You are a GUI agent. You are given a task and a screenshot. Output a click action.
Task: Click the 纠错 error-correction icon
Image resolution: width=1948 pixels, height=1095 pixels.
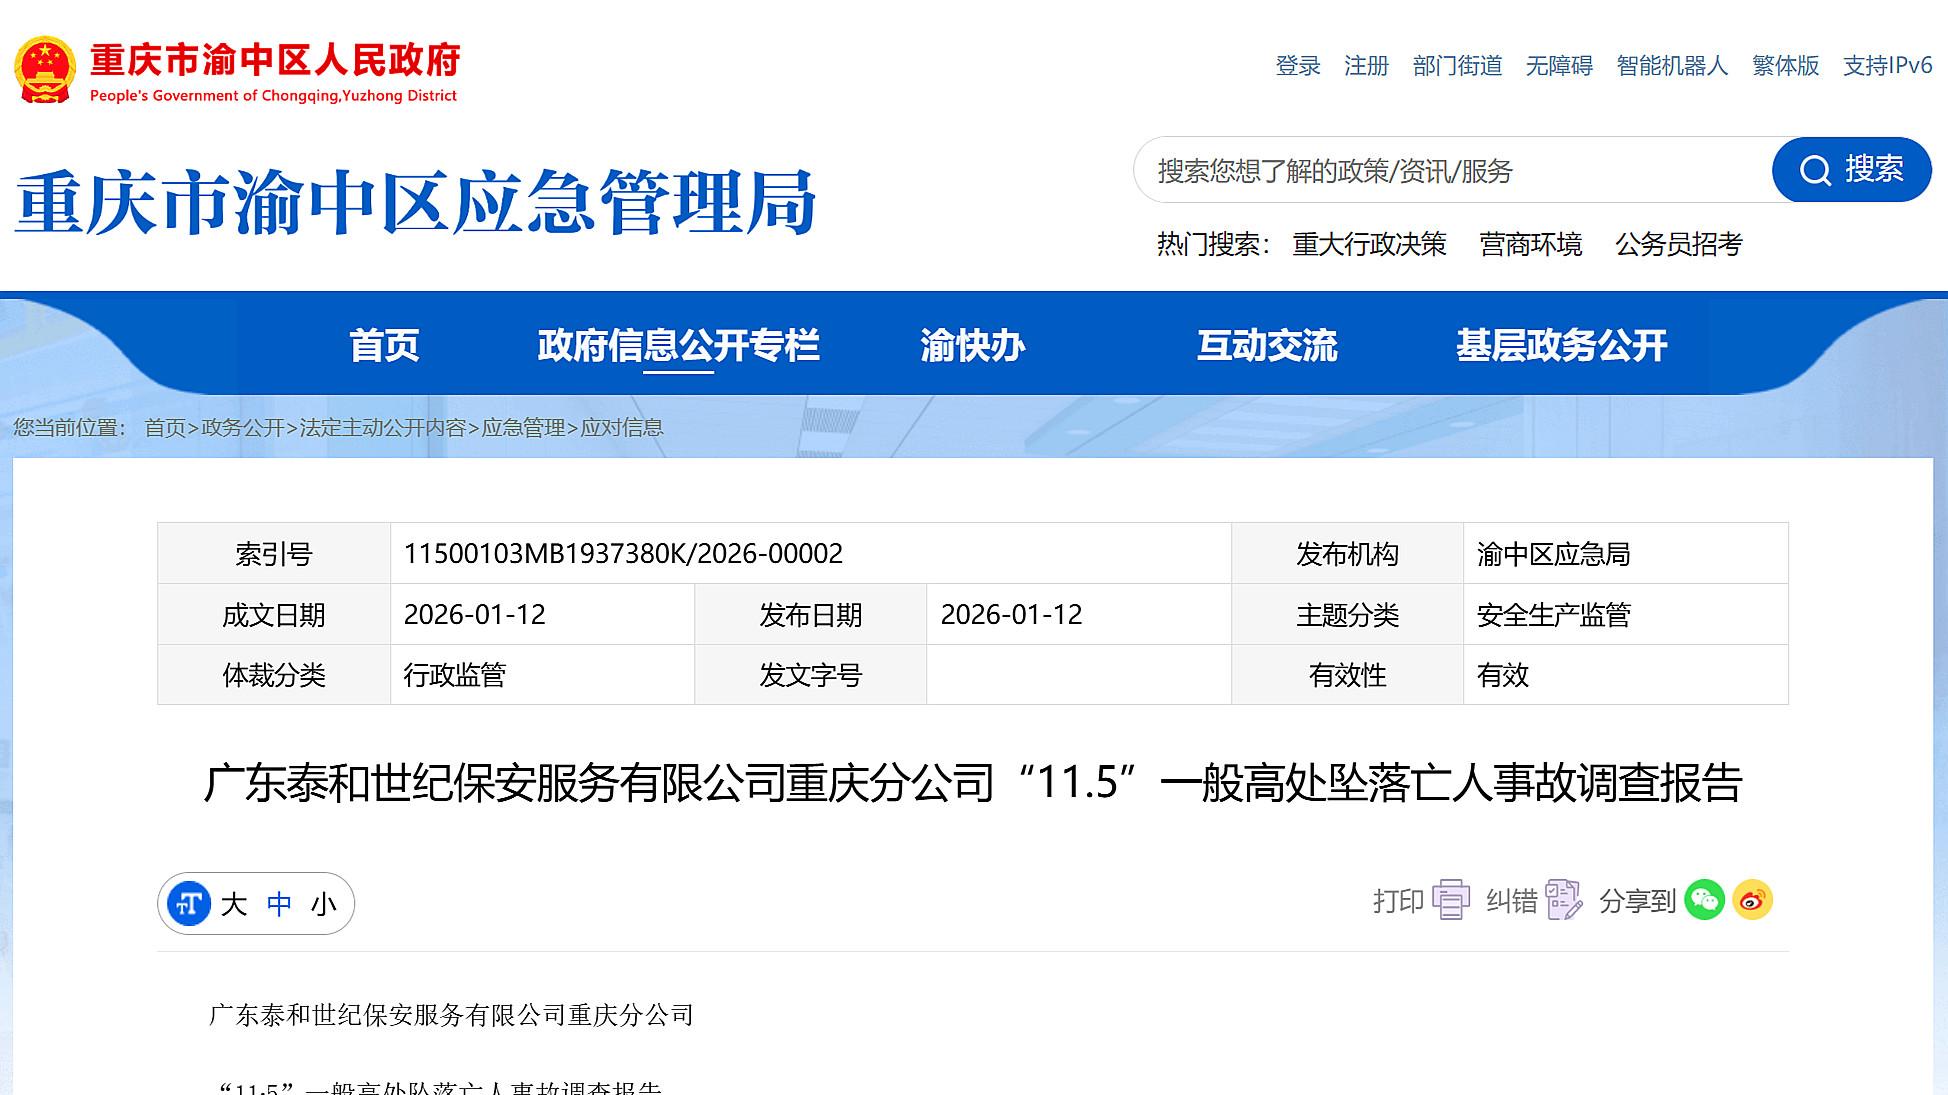pyautogui.click(x=1563, y=901)
